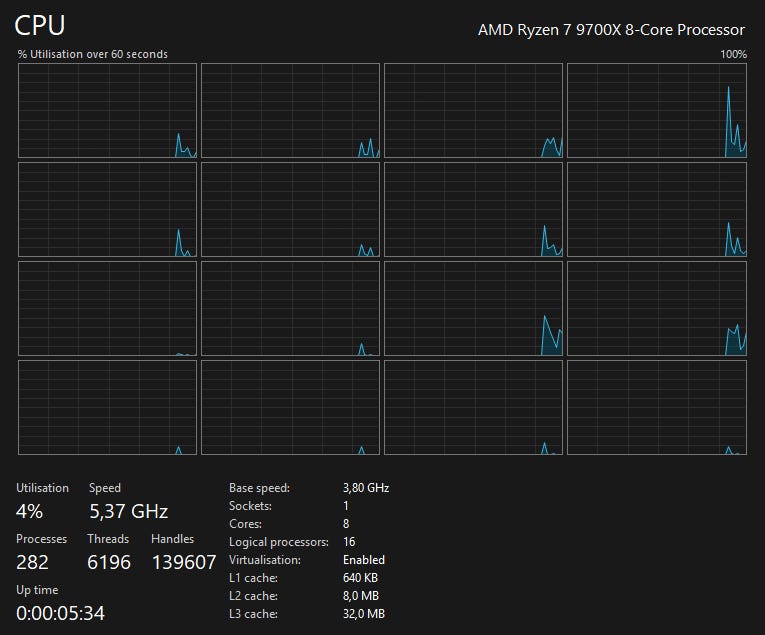The width and height of the screenshot is (765, 635).
Task: Select the Base speed 3,80 GHz value
Action: tap(366, 488)
